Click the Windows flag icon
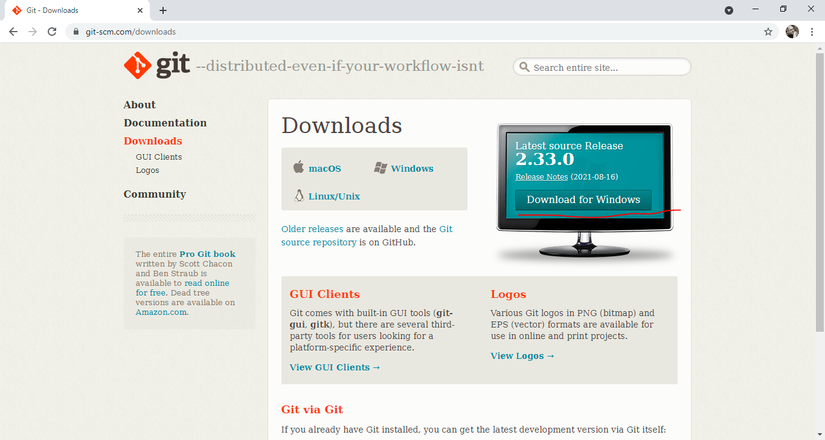 pyautogui.click(x=380, y=168)
